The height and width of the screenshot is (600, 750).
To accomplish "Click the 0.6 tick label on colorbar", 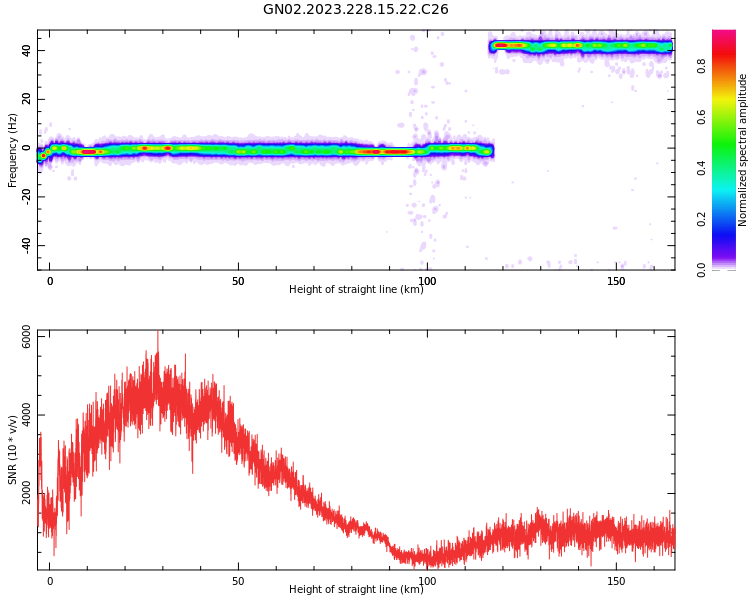I will click(701, 117).
